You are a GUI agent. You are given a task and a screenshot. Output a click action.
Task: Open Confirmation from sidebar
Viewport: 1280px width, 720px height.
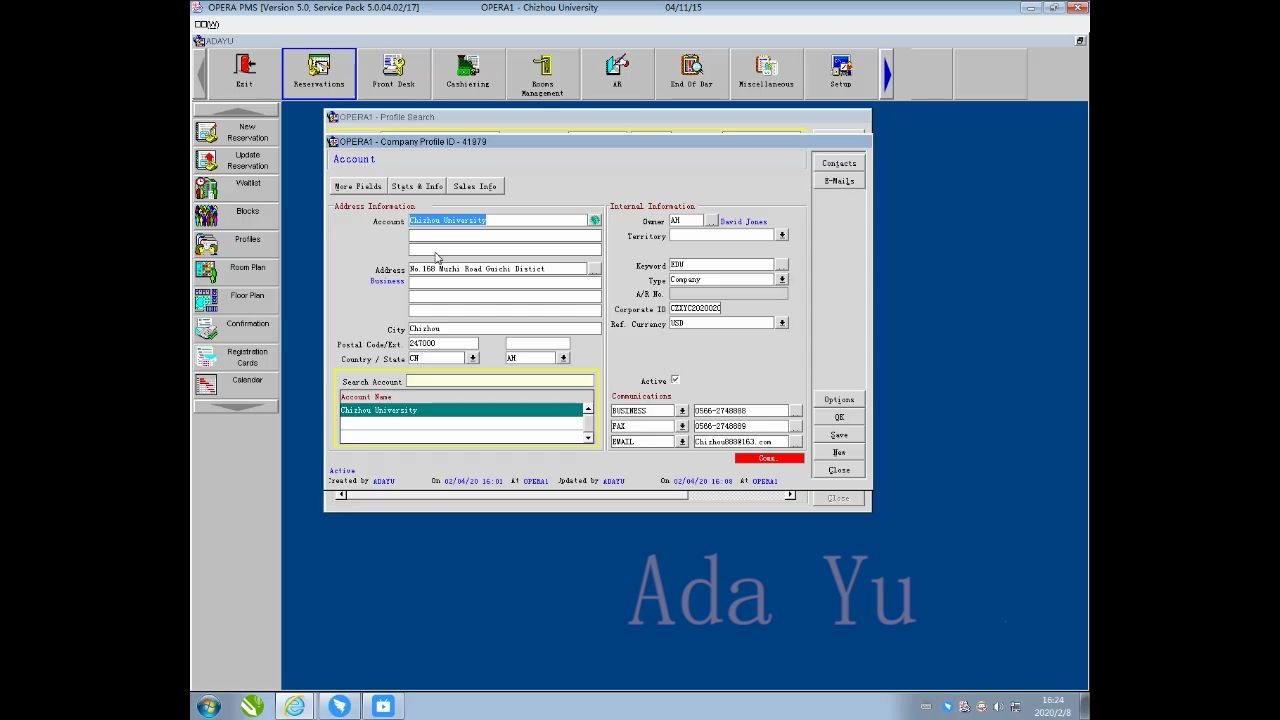tap(236, 328)
